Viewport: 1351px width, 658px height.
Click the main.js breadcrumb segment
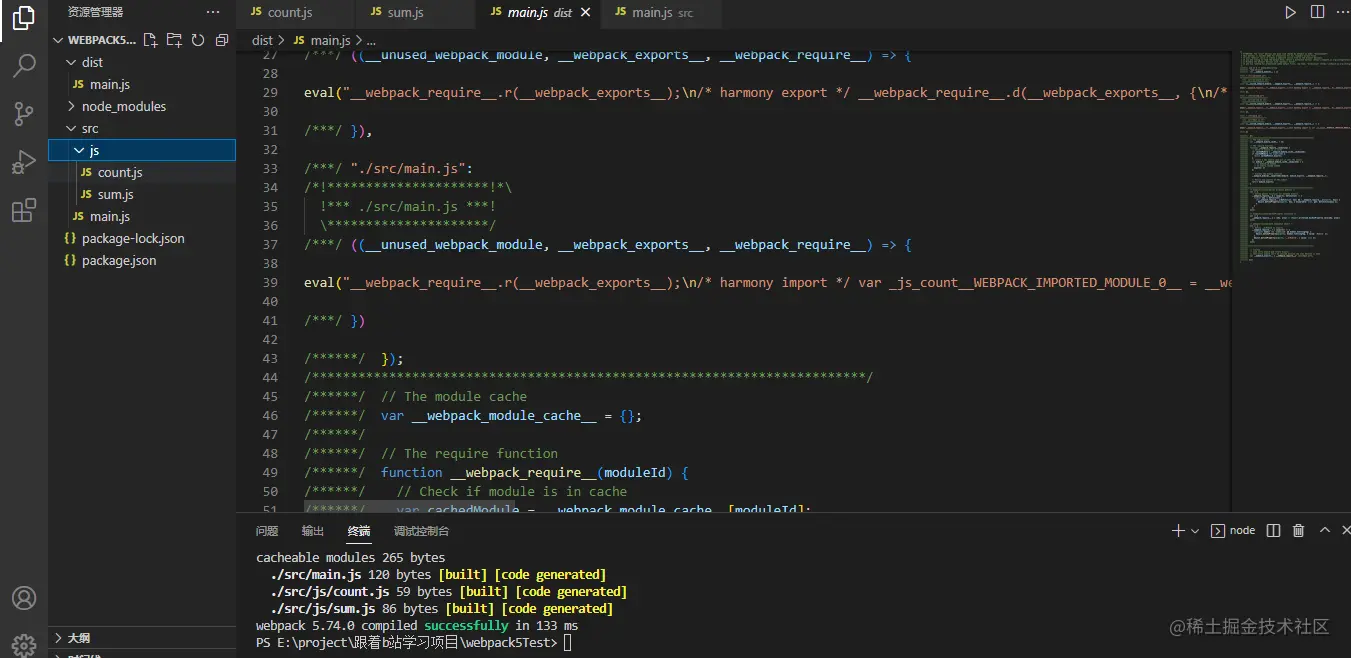click(321, 40)
